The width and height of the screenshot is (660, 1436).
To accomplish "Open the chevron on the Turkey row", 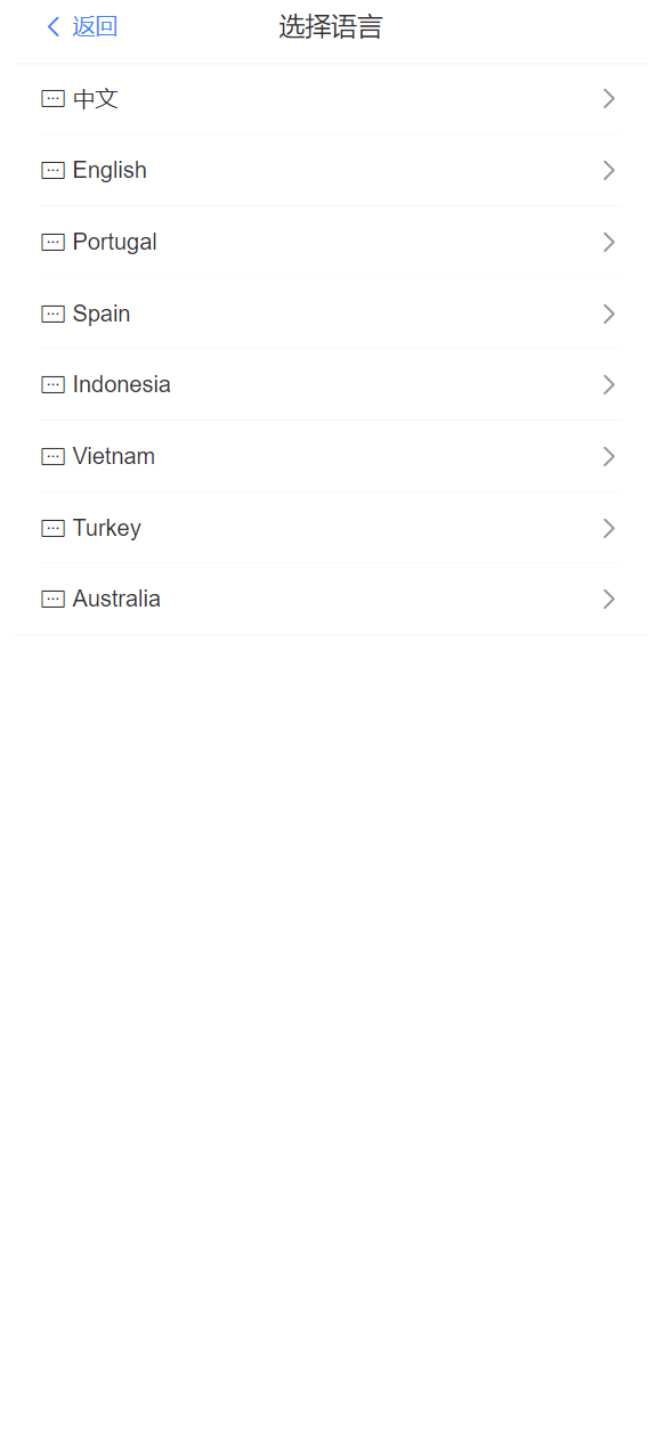I will click(608, 528).
